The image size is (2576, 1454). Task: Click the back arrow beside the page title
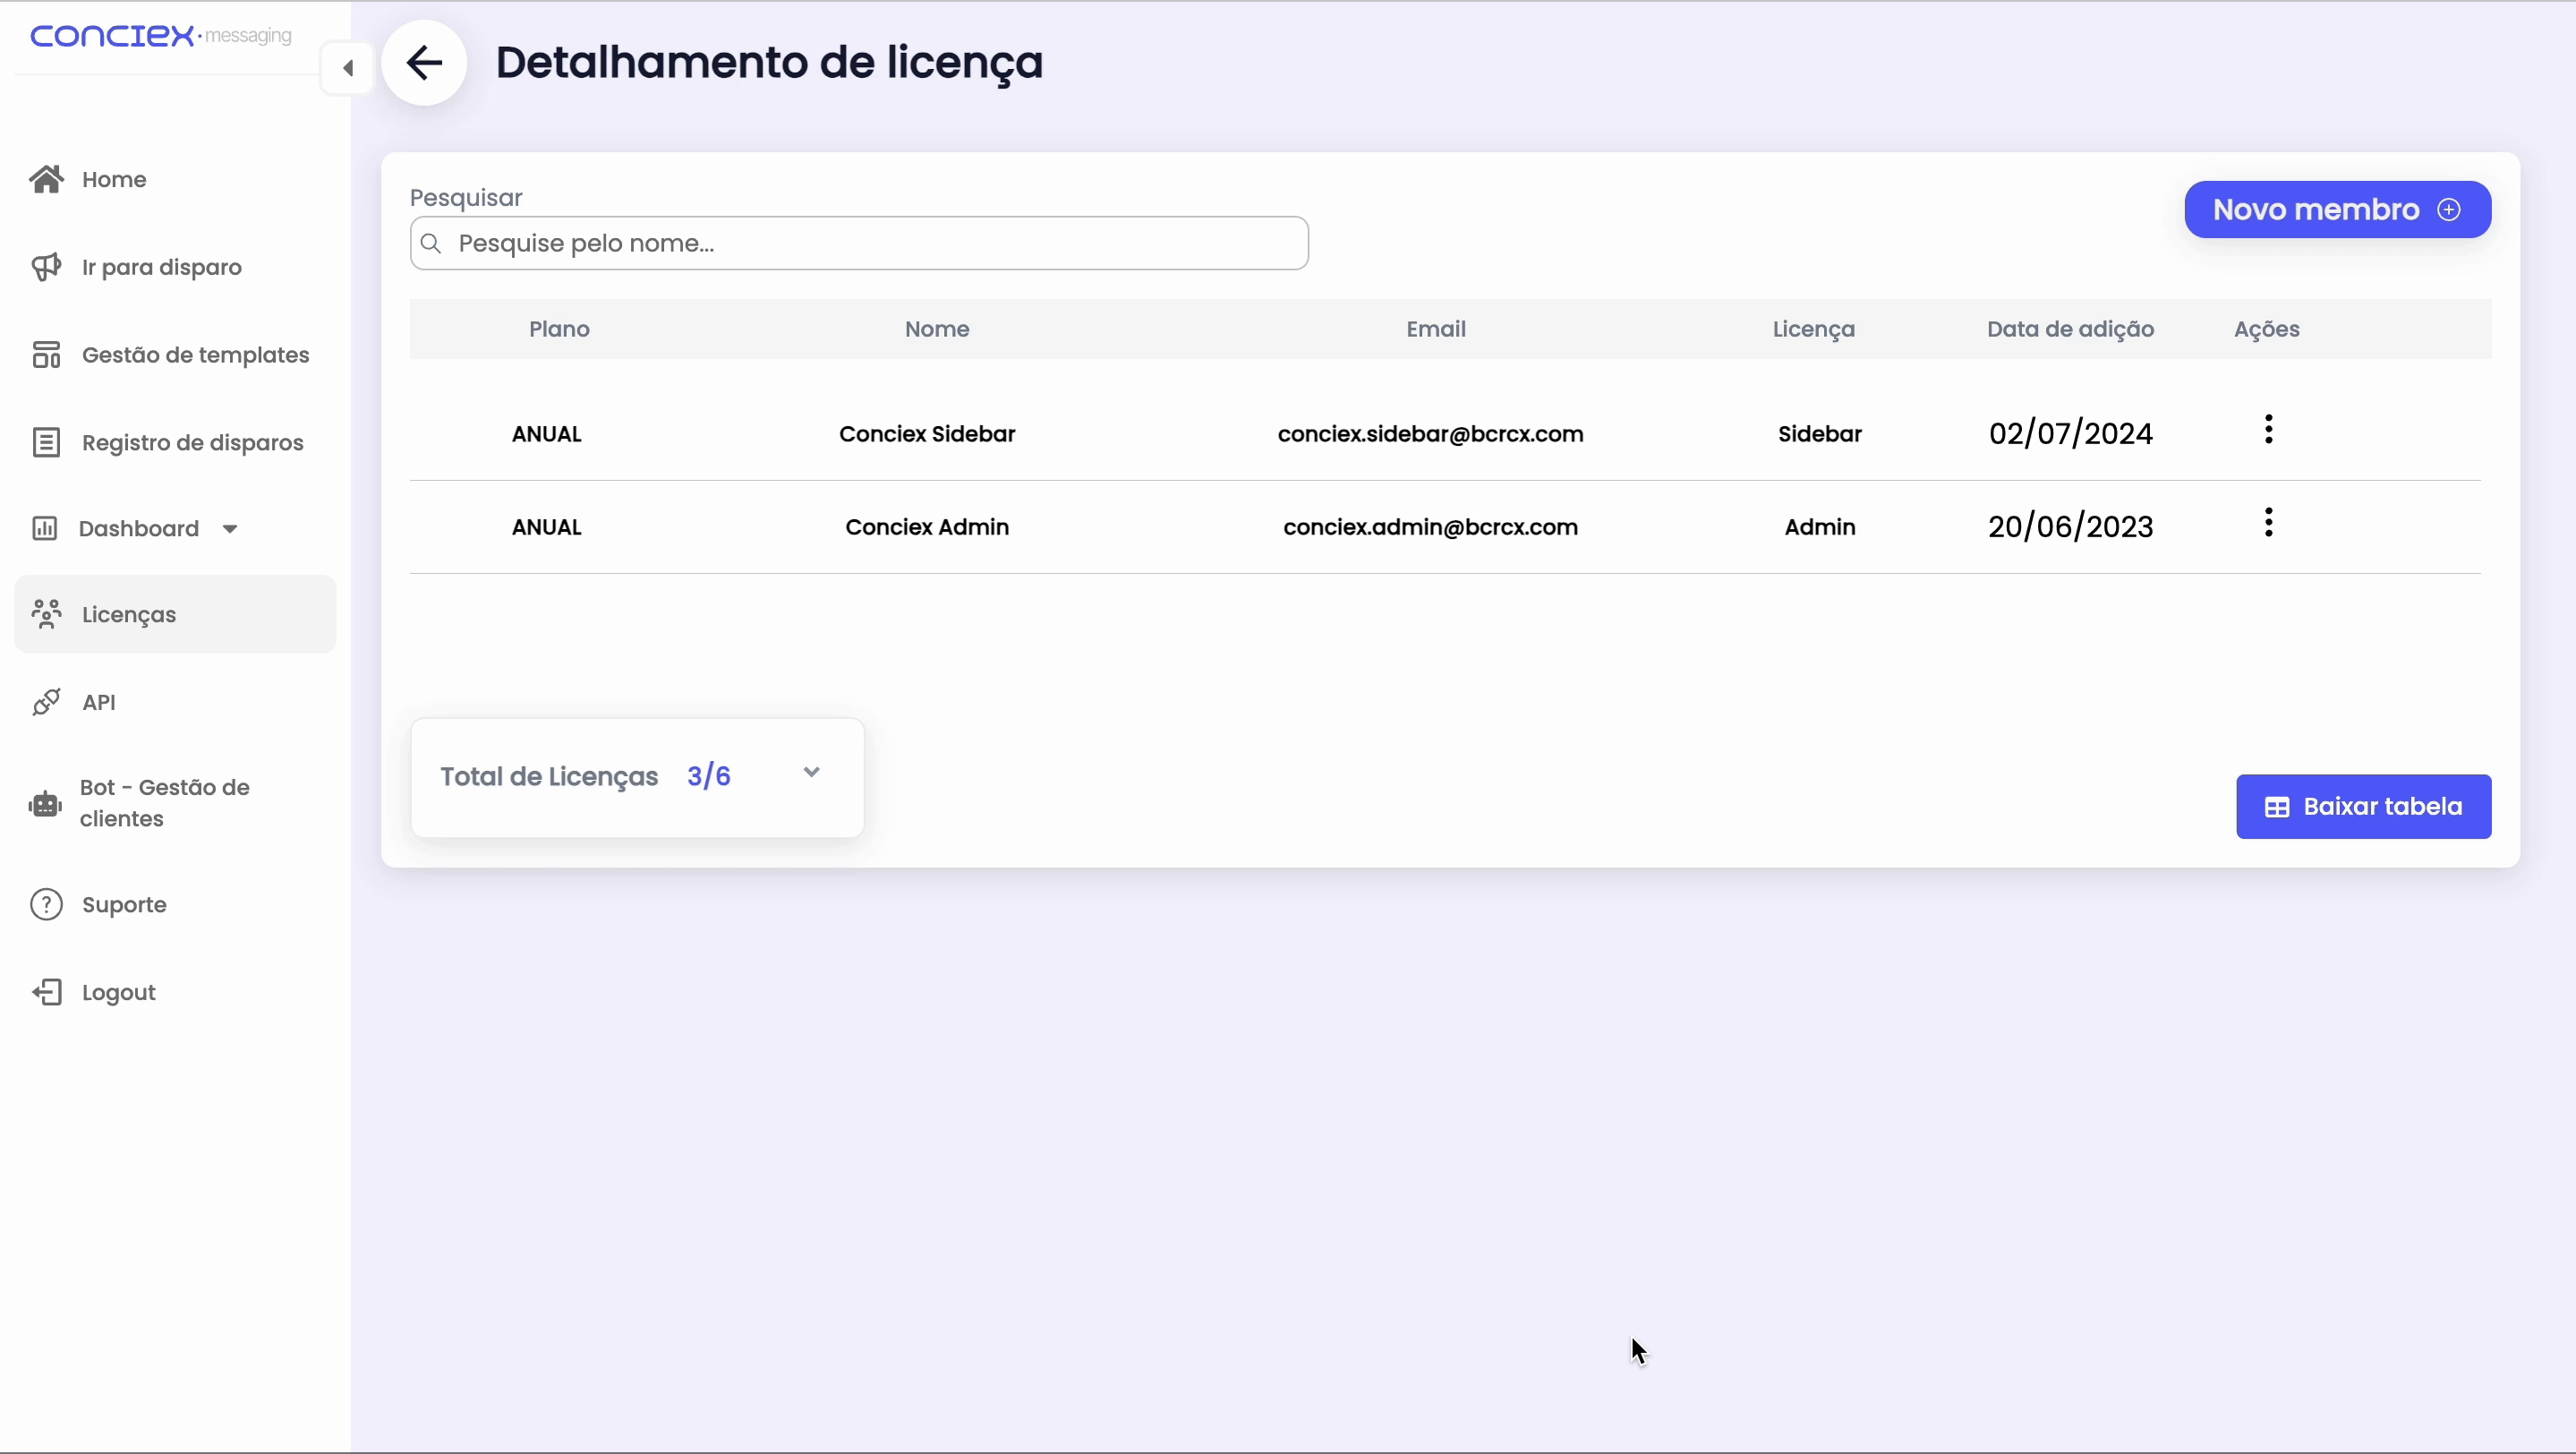tap(424, 63)
